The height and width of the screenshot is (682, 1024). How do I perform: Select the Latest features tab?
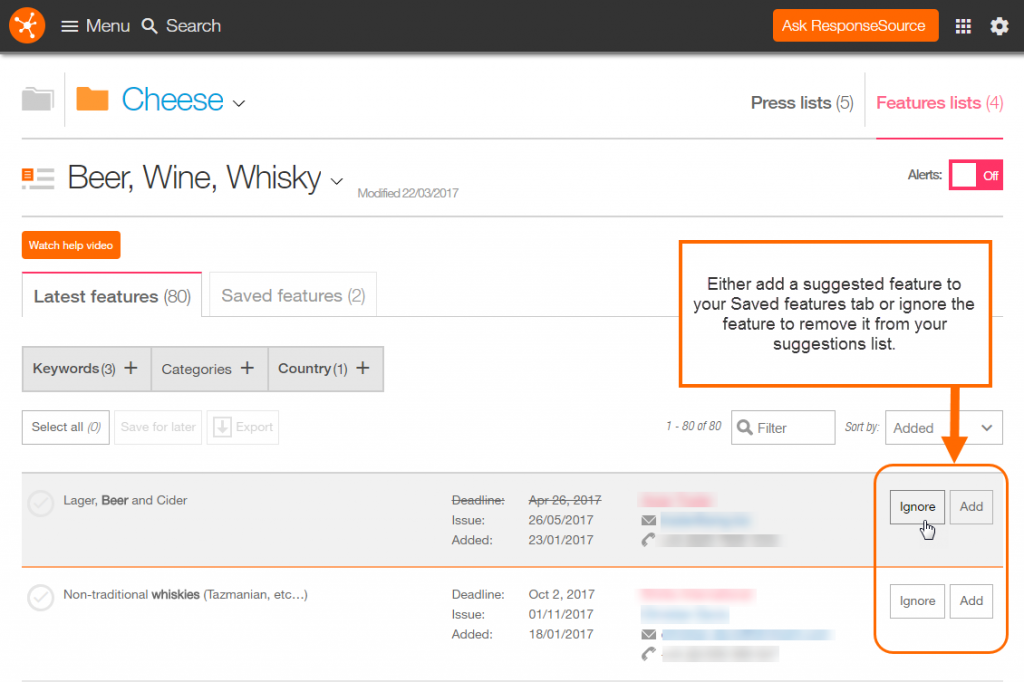tap(112, 296)
